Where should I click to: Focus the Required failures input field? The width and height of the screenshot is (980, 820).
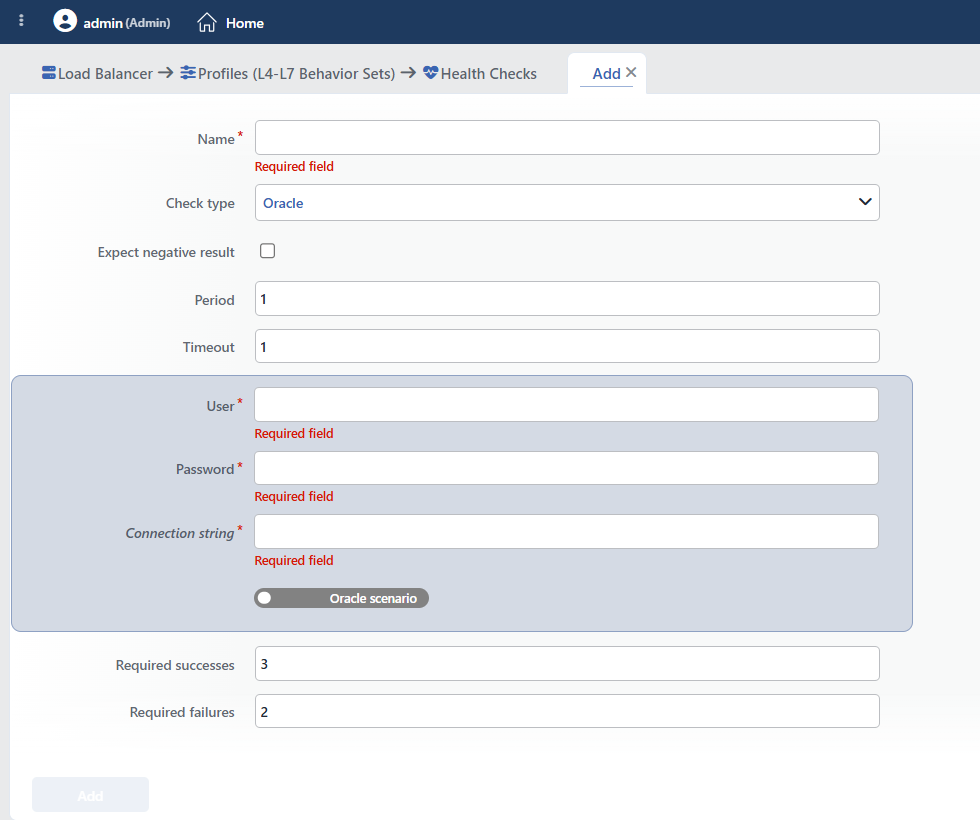pyautogui.click(x=567, y=711)
